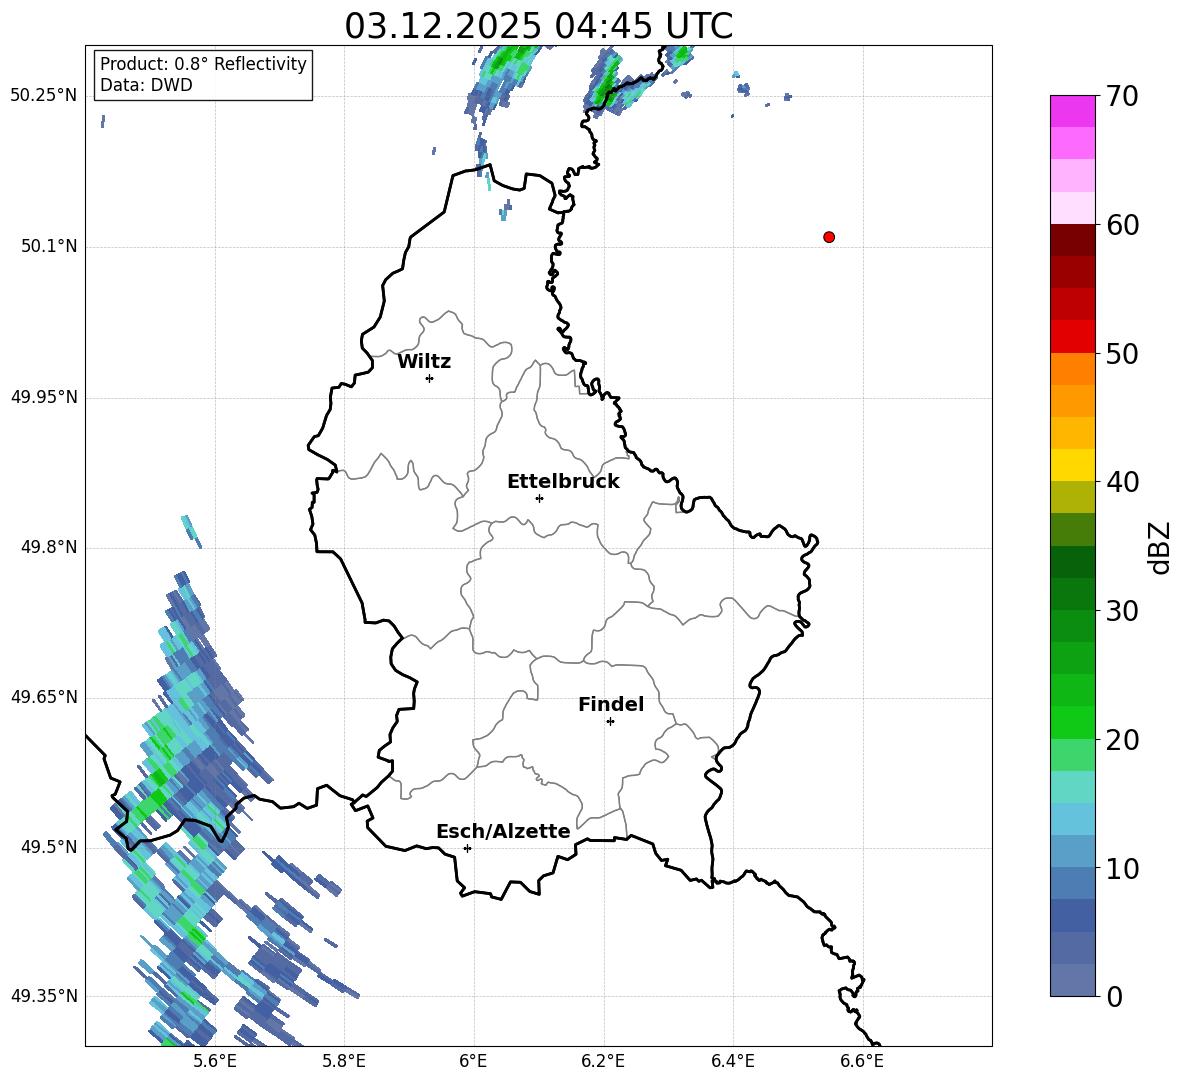
Task: Click the 30 colorbar tick label
Action: pyautogui.click(x=1122, y=611)
